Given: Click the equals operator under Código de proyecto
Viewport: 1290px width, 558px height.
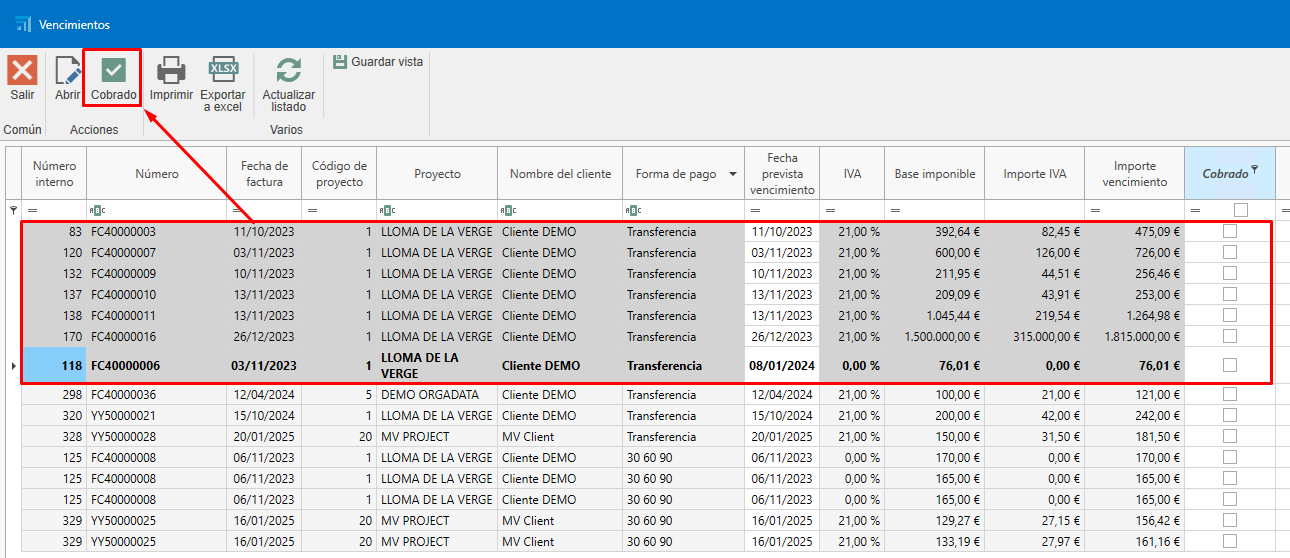Looking at the screenshot, I should click(x=313, y=210).
